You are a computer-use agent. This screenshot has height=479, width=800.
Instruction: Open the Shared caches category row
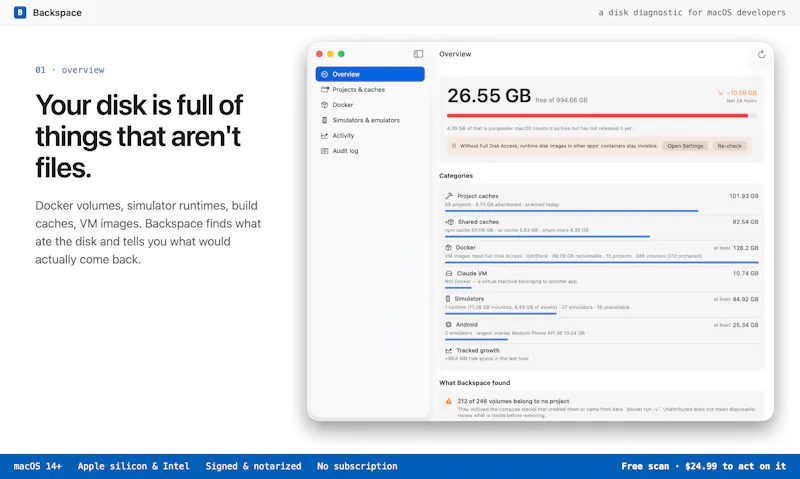(602, 226)
